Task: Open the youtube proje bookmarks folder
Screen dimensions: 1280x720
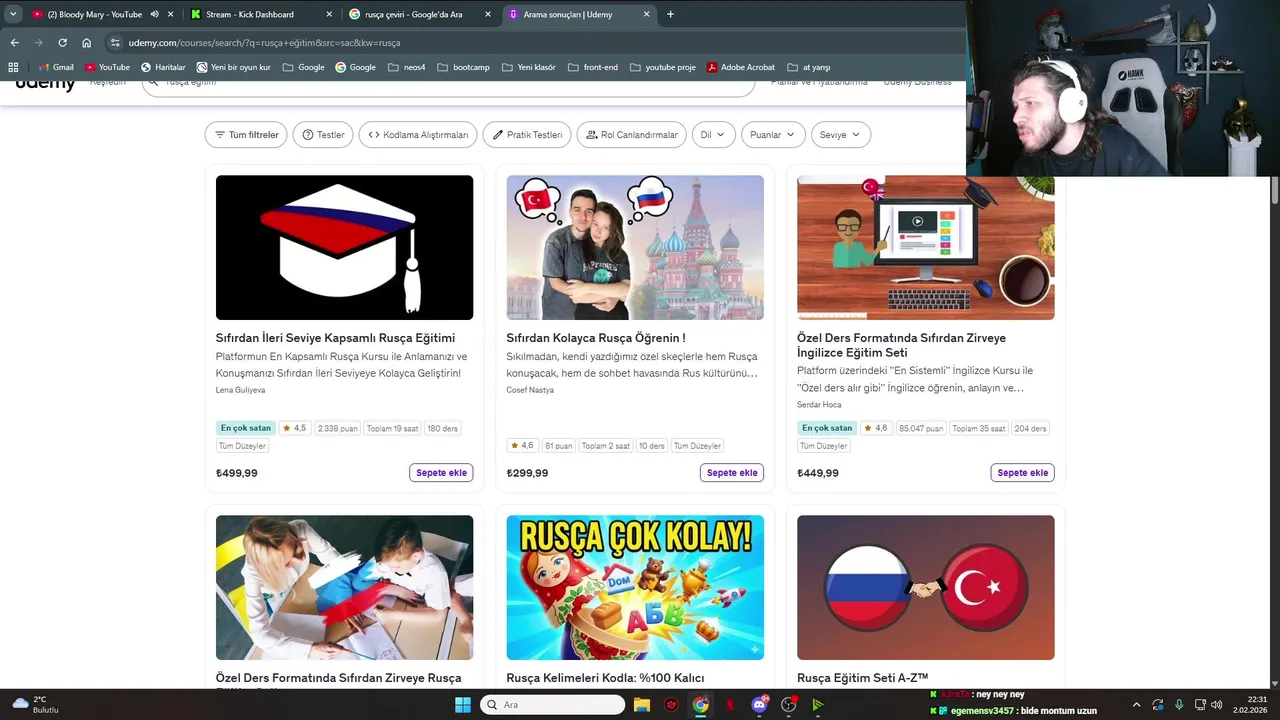Action: tap(662, 67)
